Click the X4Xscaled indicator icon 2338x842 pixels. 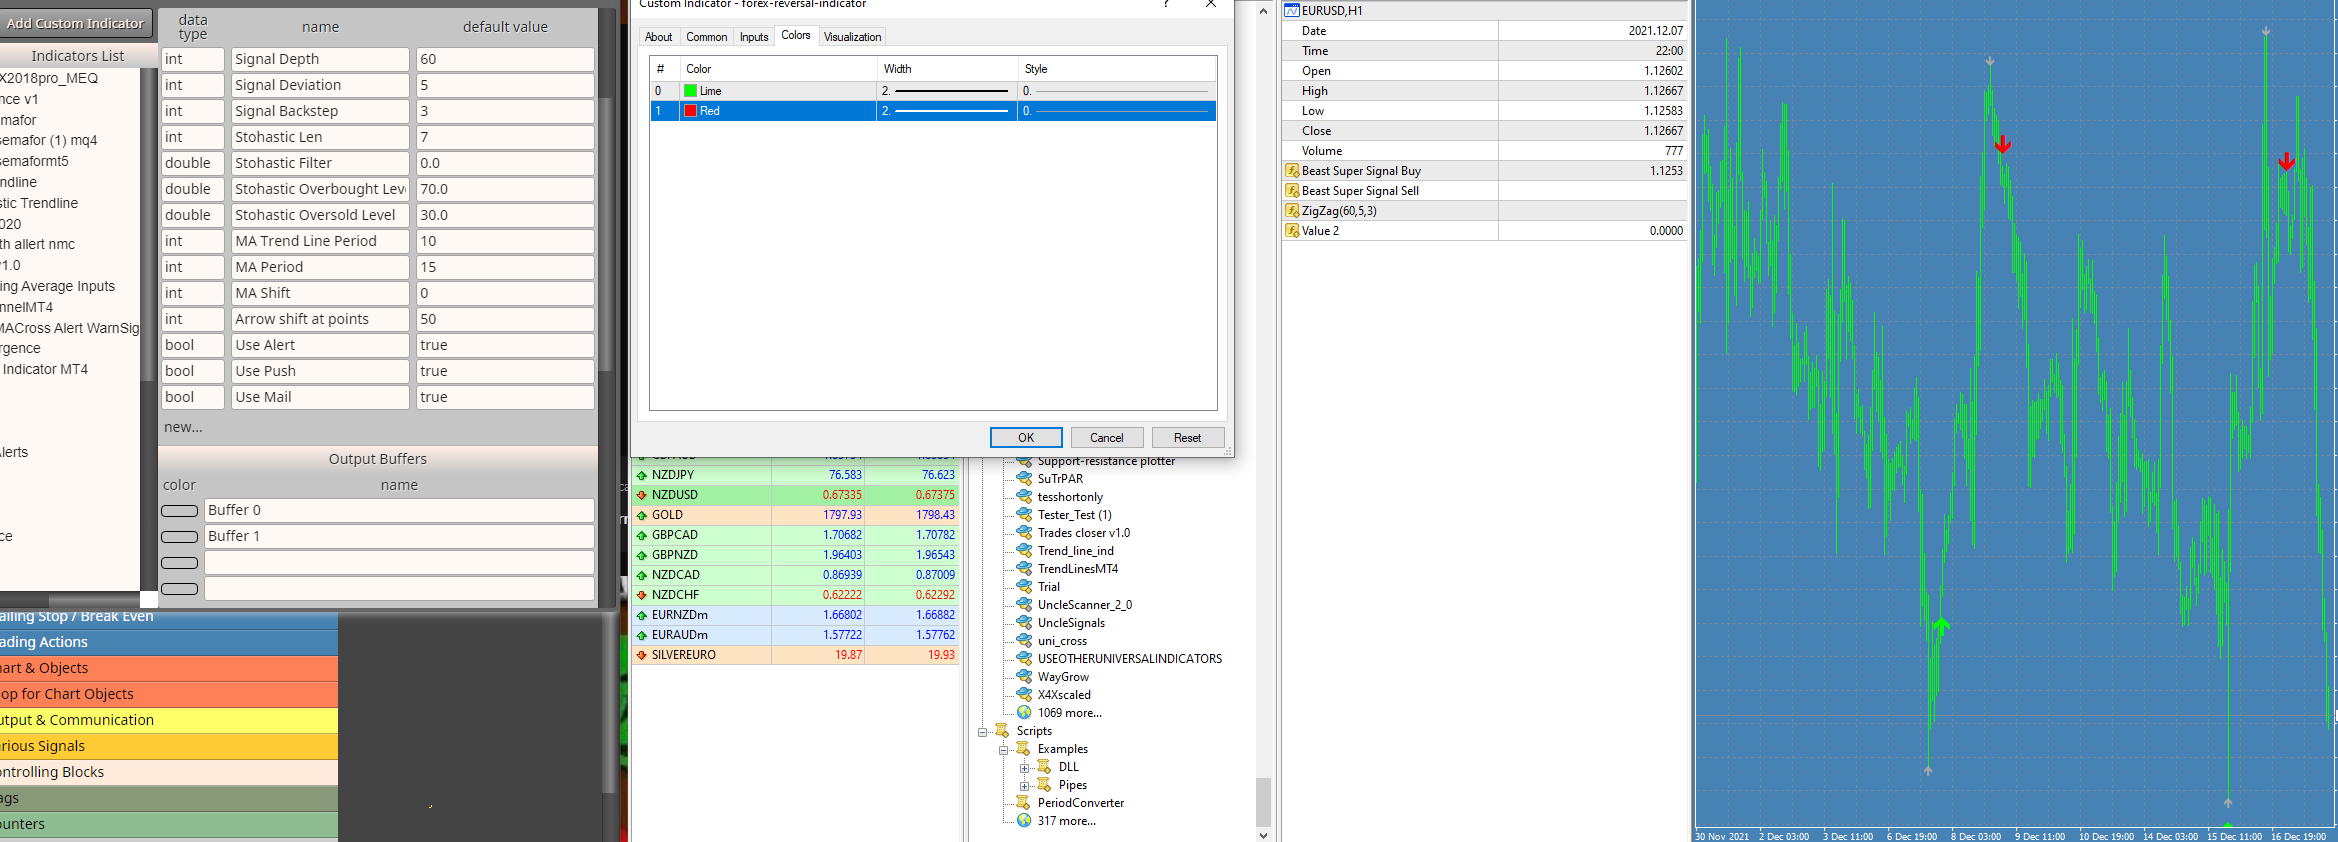[x=1024, y=695]
